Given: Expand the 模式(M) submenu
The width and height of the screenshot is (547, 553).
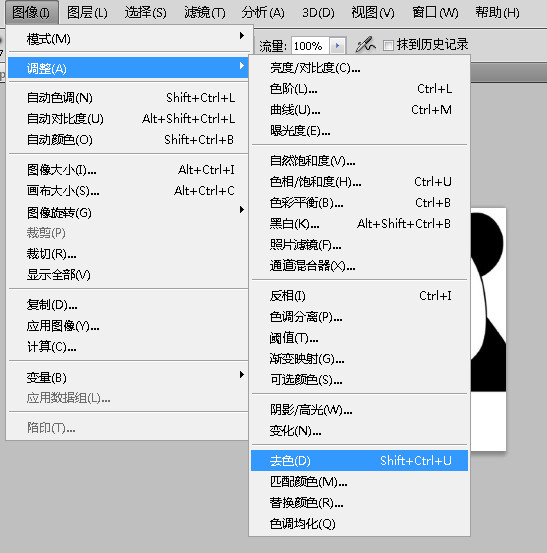Looking at the screenshot, I should pos(128,38).
